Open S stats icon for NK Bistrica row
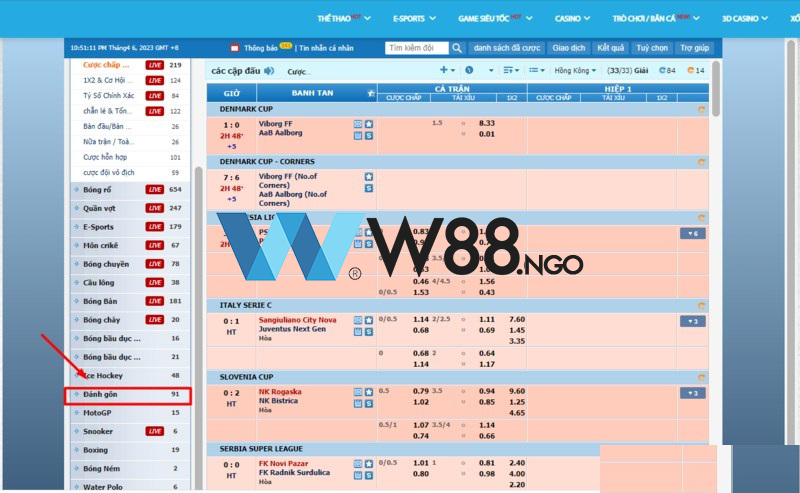The image size is (800, 493). 369,404
